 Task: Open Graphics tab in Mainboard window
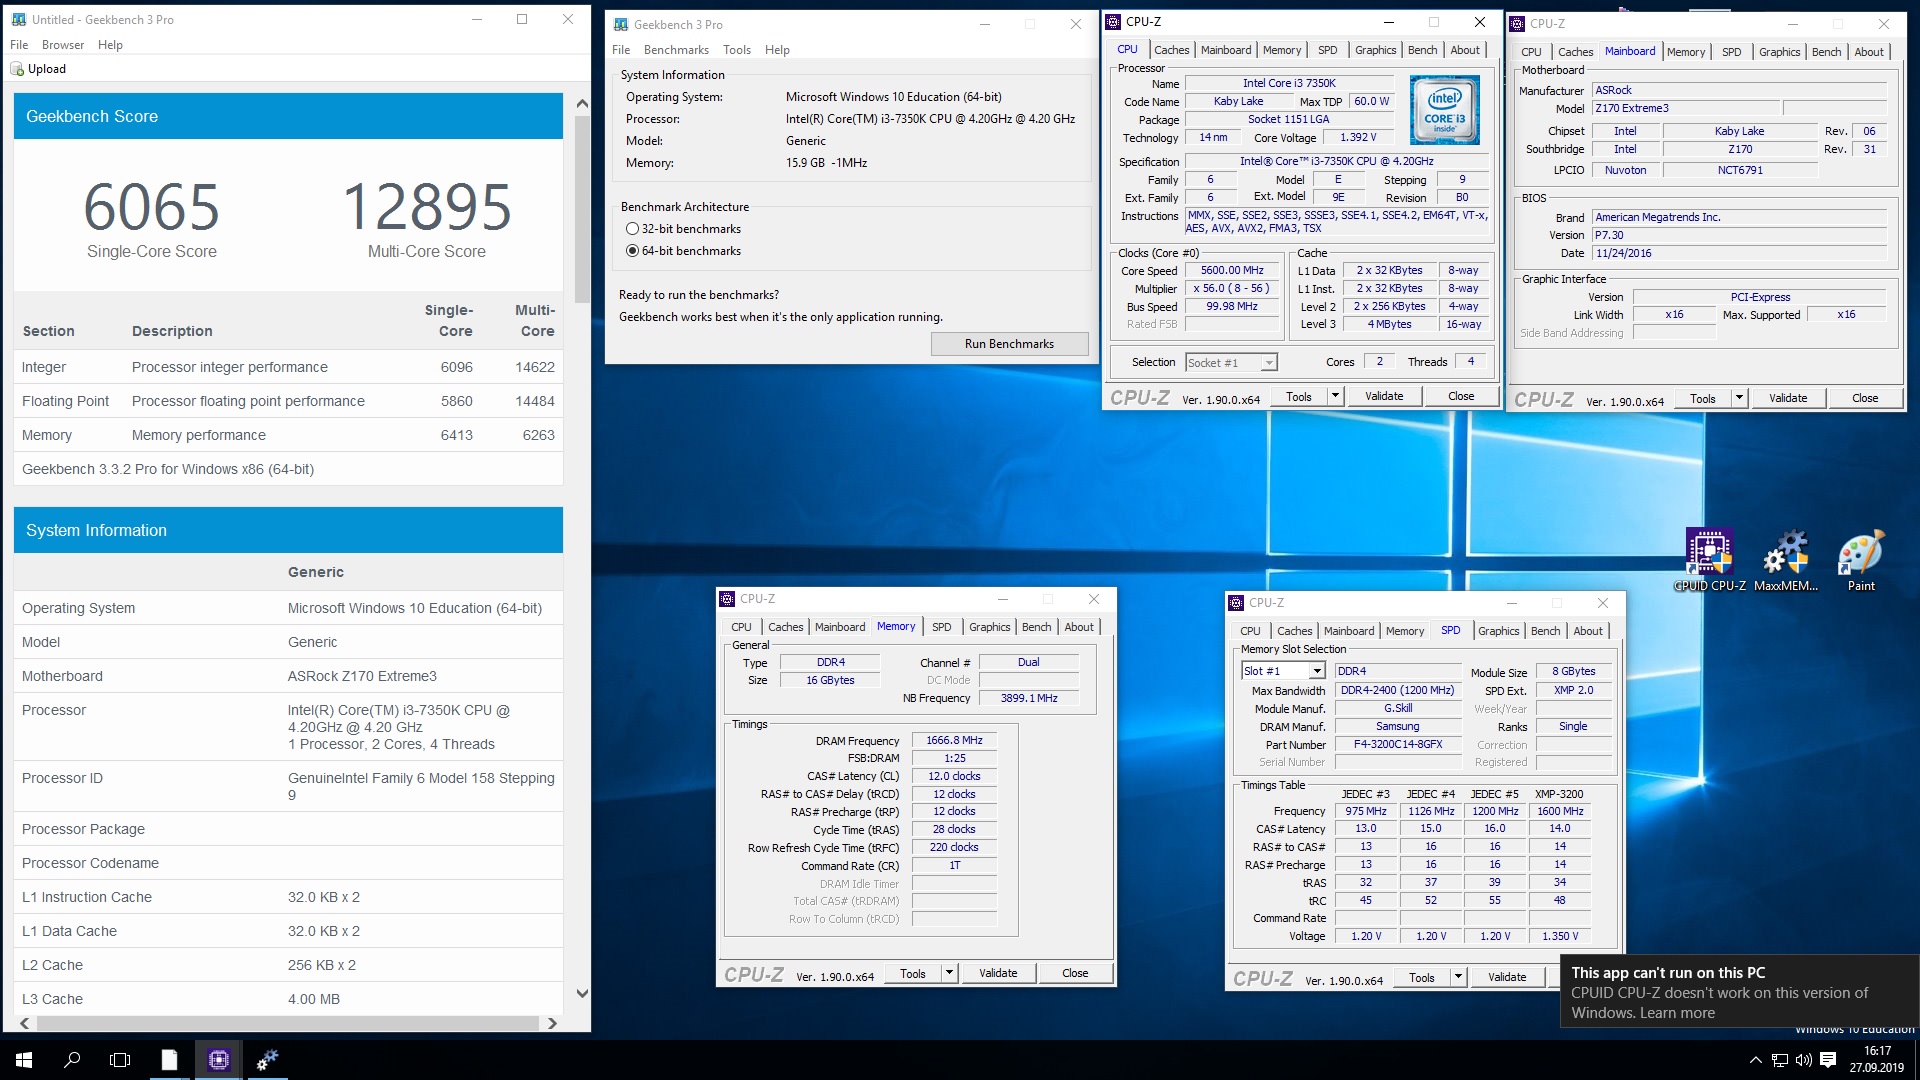pyautogui.click(x=1779, y=52)
